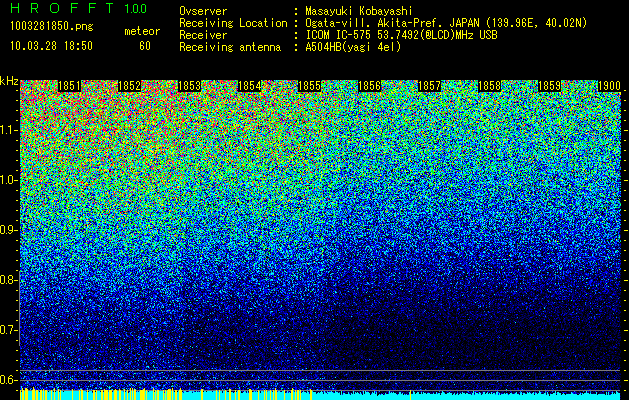Click the 1859 time marker

click(550, 86)
